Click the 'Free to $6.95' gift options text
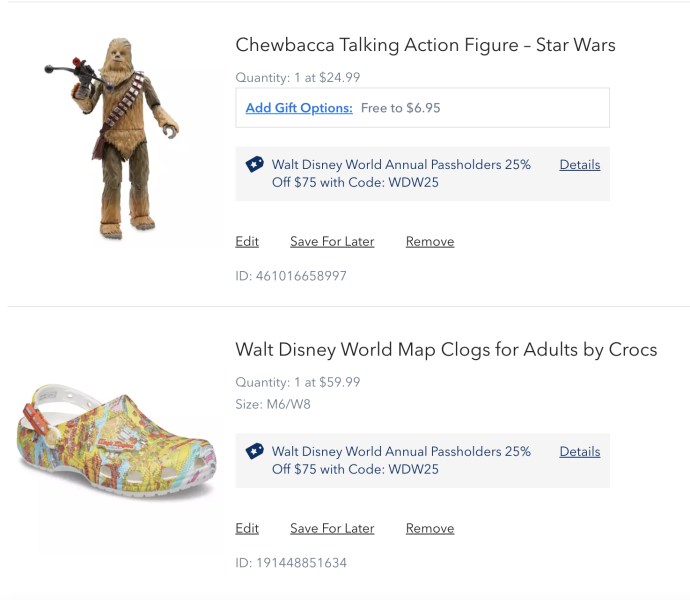 (401, 108)
